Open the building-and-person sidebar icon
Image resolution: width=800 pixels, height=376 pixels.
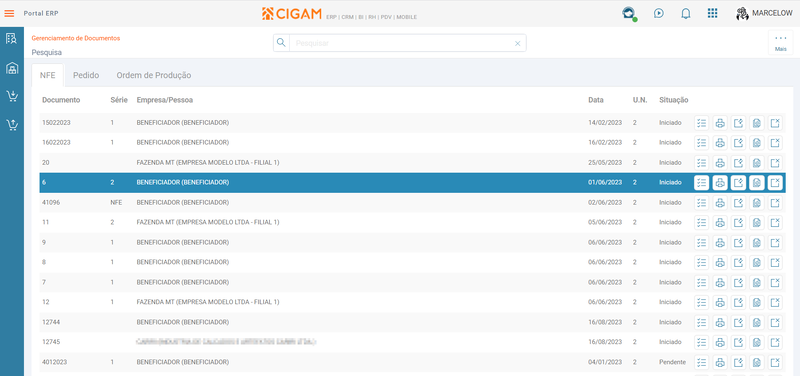(x=11, y=39)
